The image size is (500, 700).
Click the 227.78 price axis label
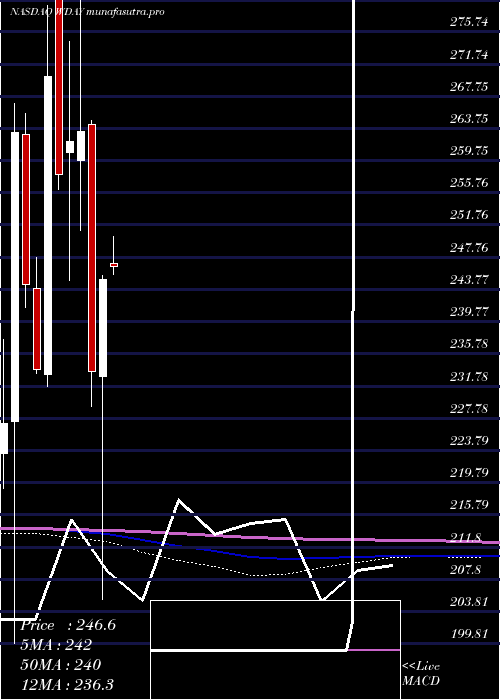pos(469,408)
